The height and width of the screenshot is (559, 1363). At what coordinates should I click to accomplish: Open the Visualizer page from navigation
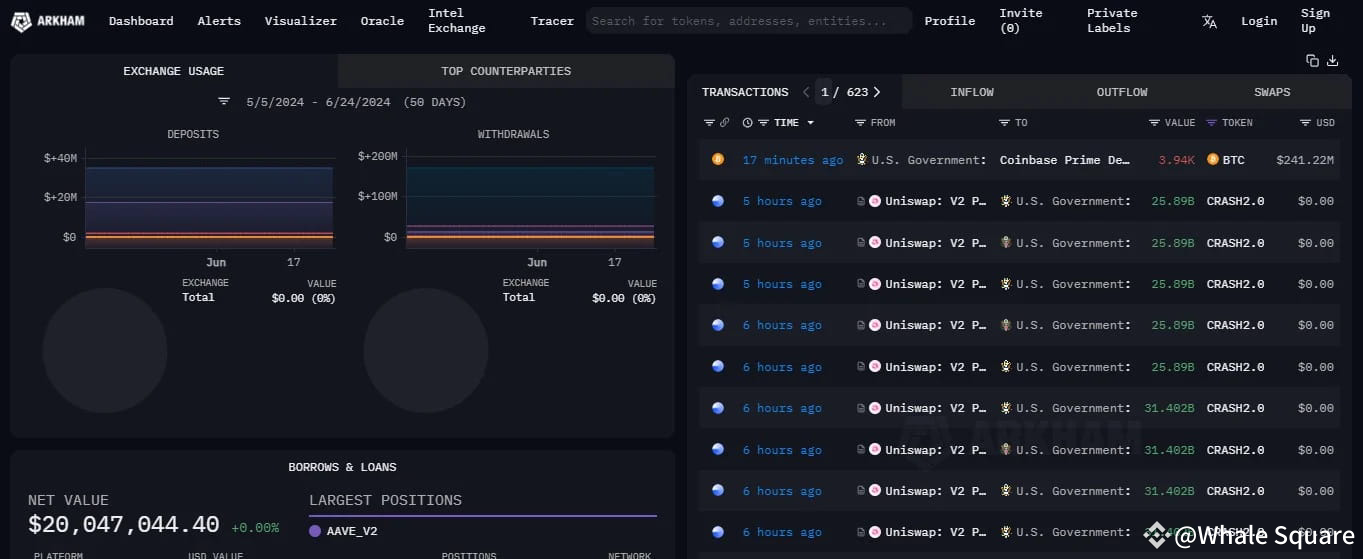(300, 21)
